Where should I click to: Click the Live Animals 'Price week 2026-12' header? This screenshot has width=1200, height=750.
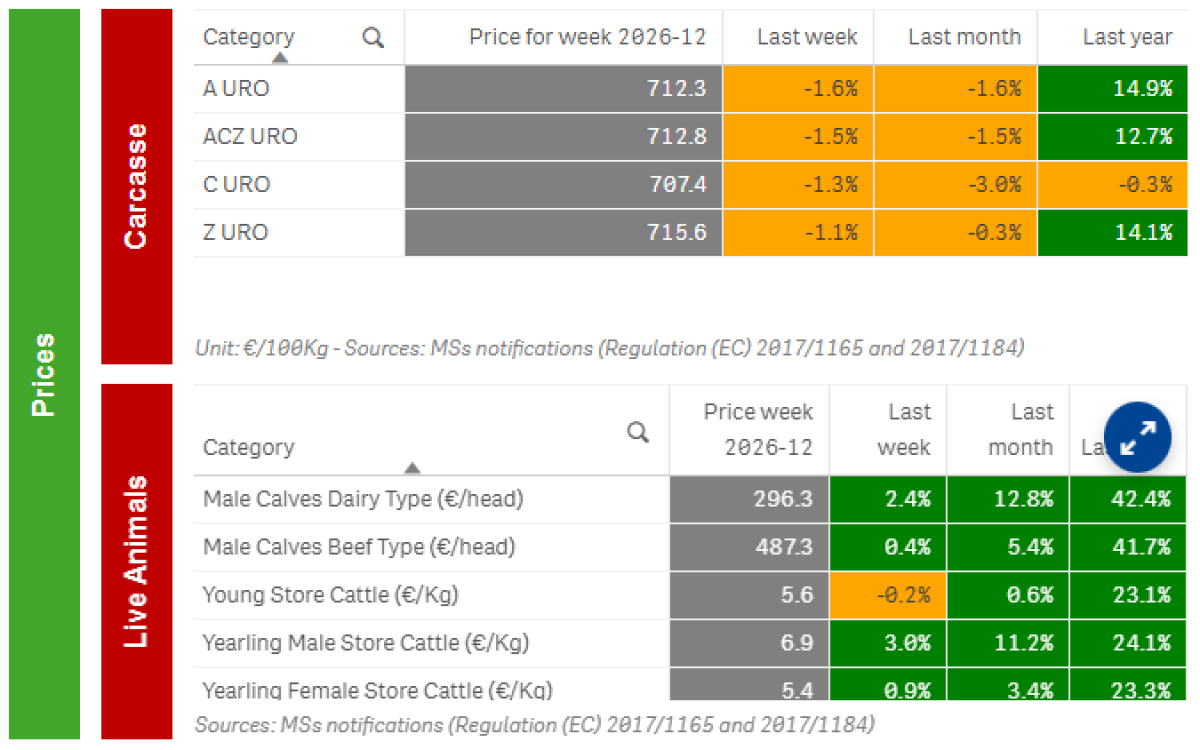coord(758,429)
